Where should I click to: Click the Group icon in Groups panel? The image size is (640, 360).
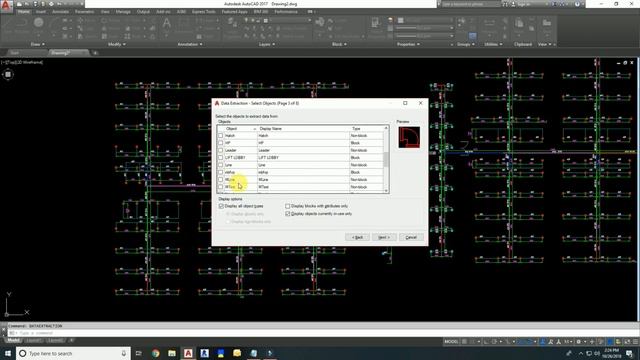tap(462, 22)
